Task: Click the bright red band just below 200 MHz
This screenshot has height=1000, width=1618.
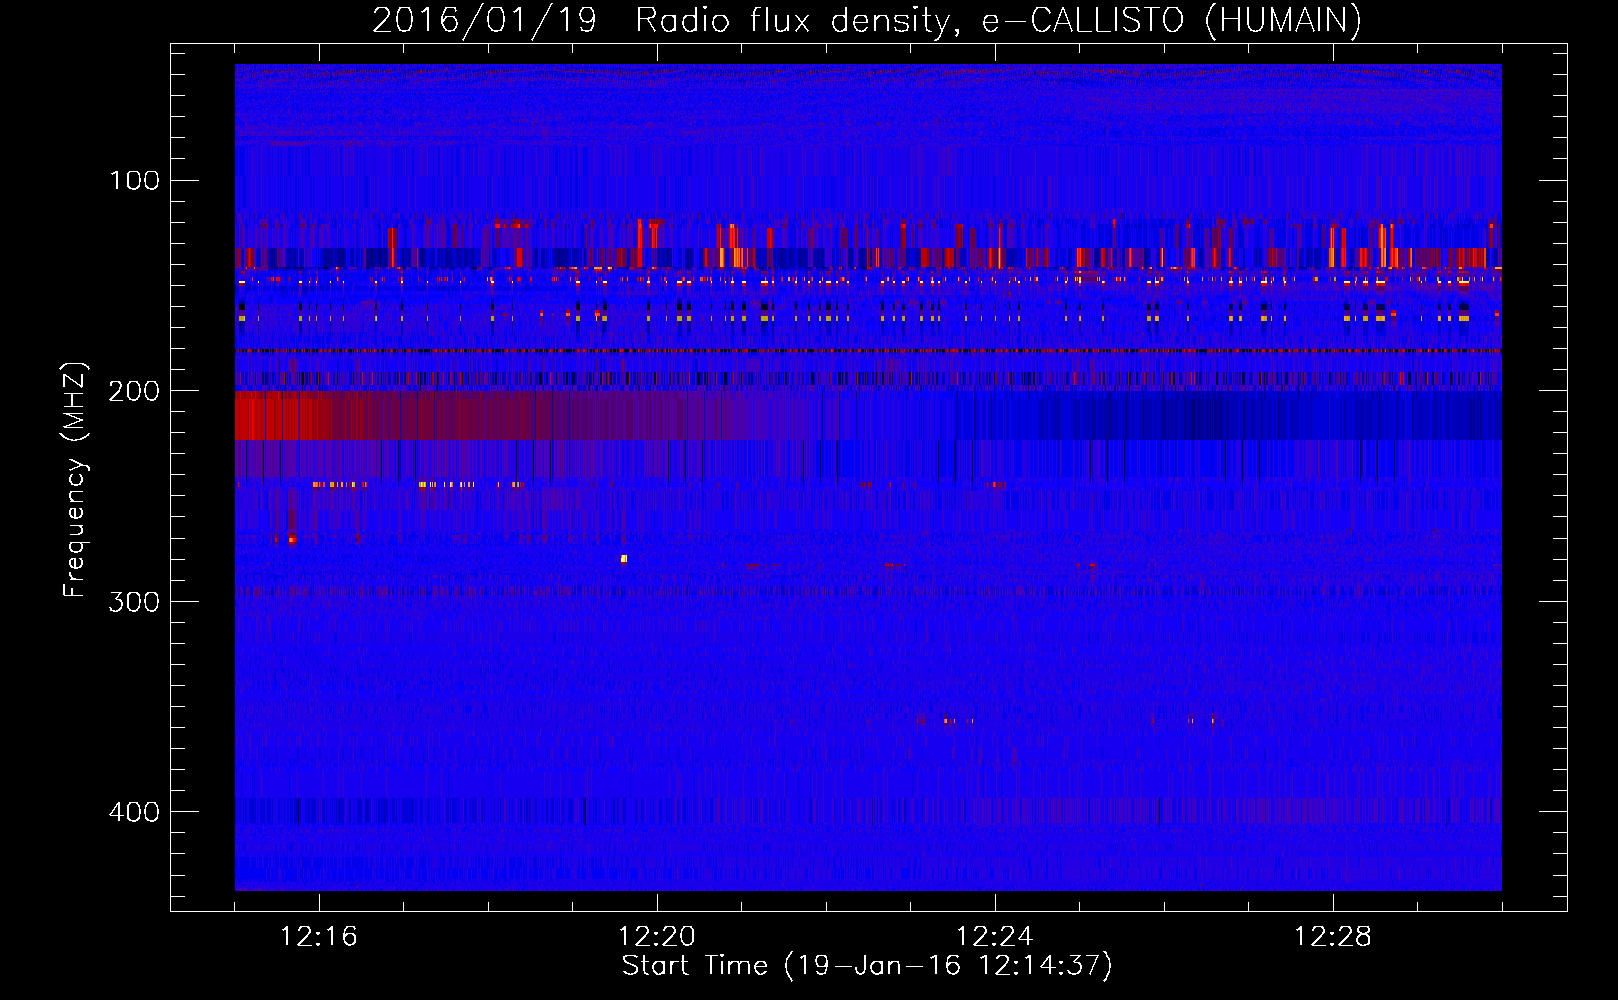Action: (284, 416)
